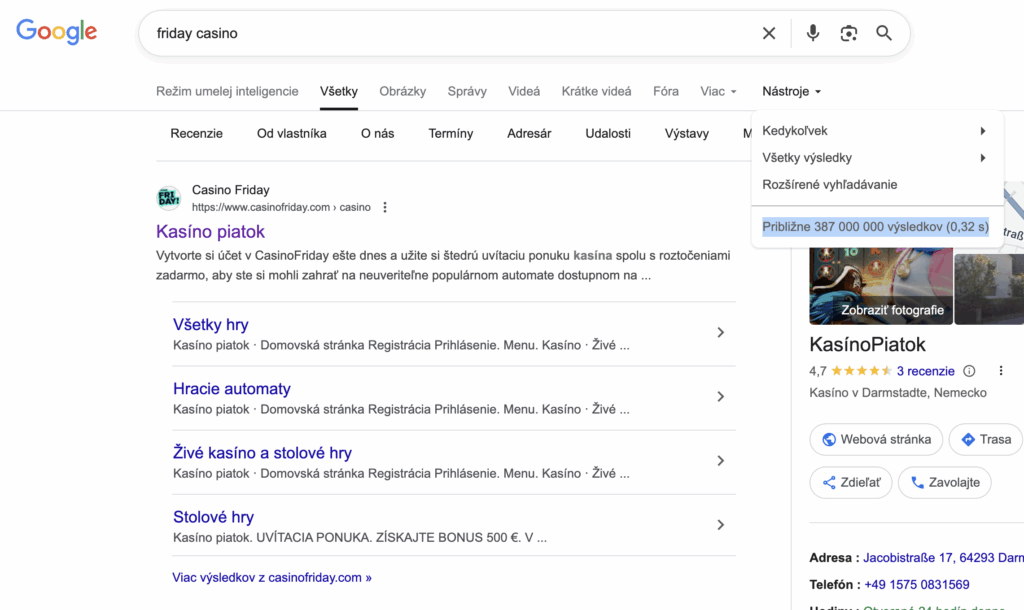
Task: Click the info icon next to 3 recenzie
Action: (969, 371)
